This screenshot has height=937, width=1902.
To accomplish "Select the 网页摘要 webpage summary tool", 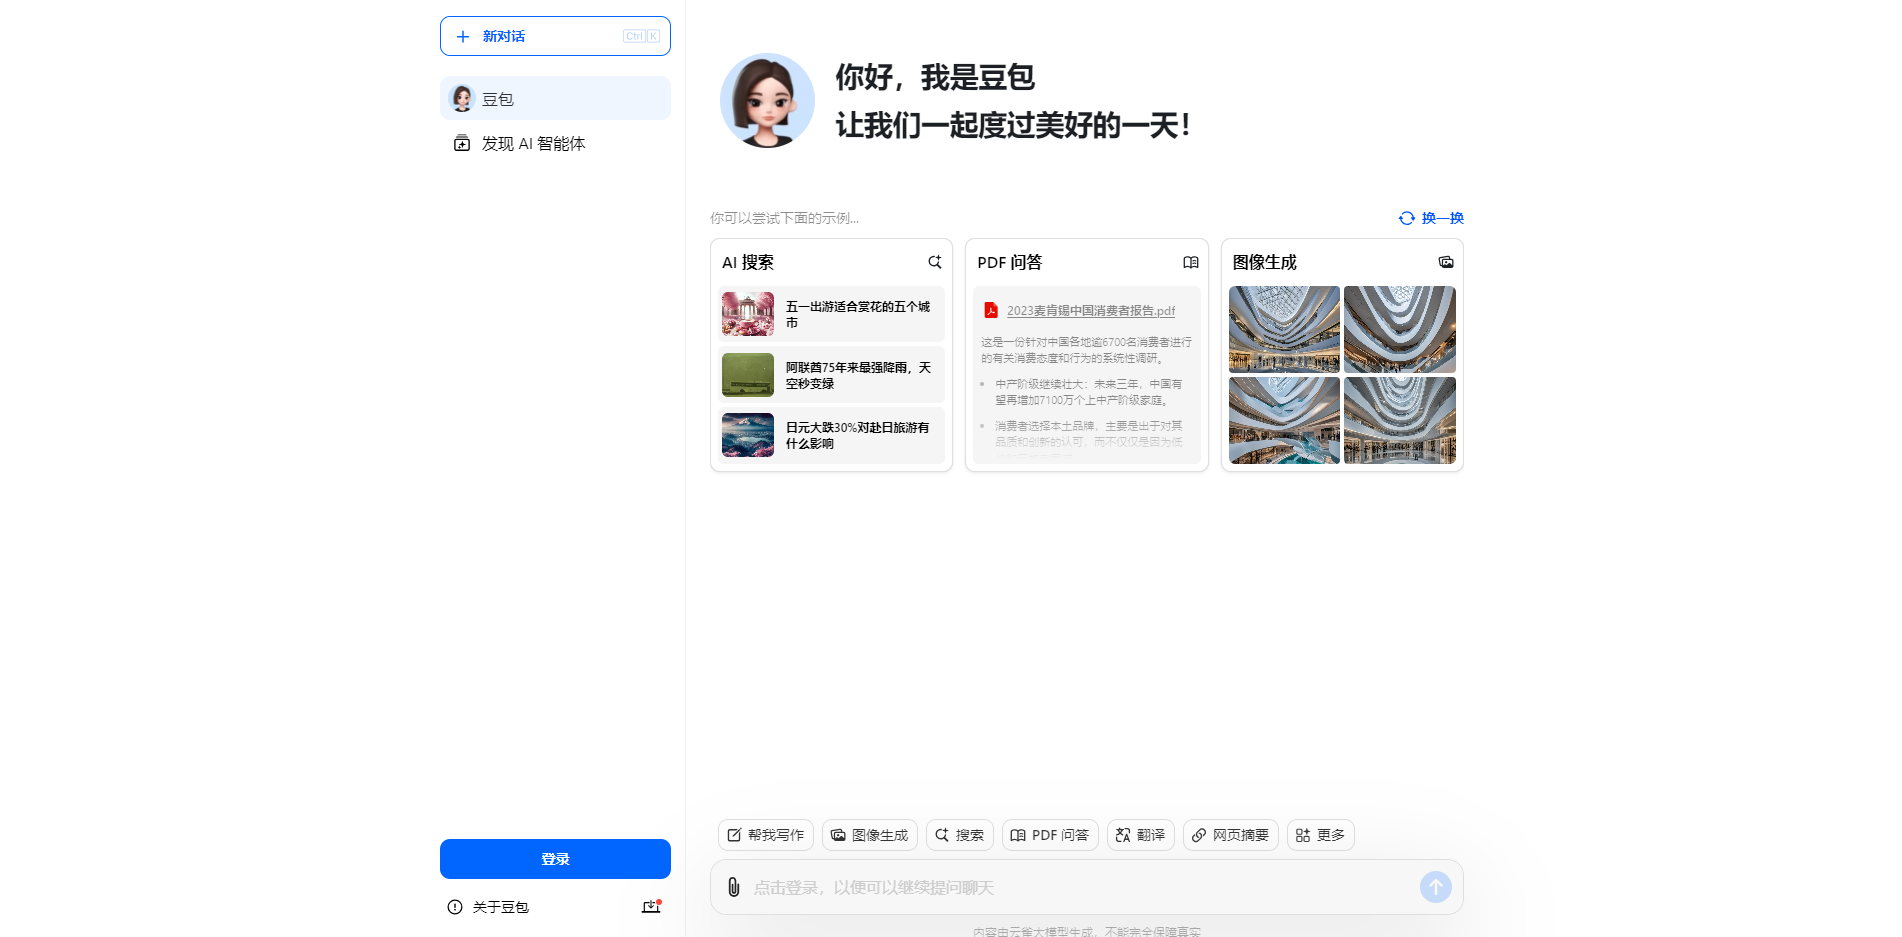I will point(1230,835).
